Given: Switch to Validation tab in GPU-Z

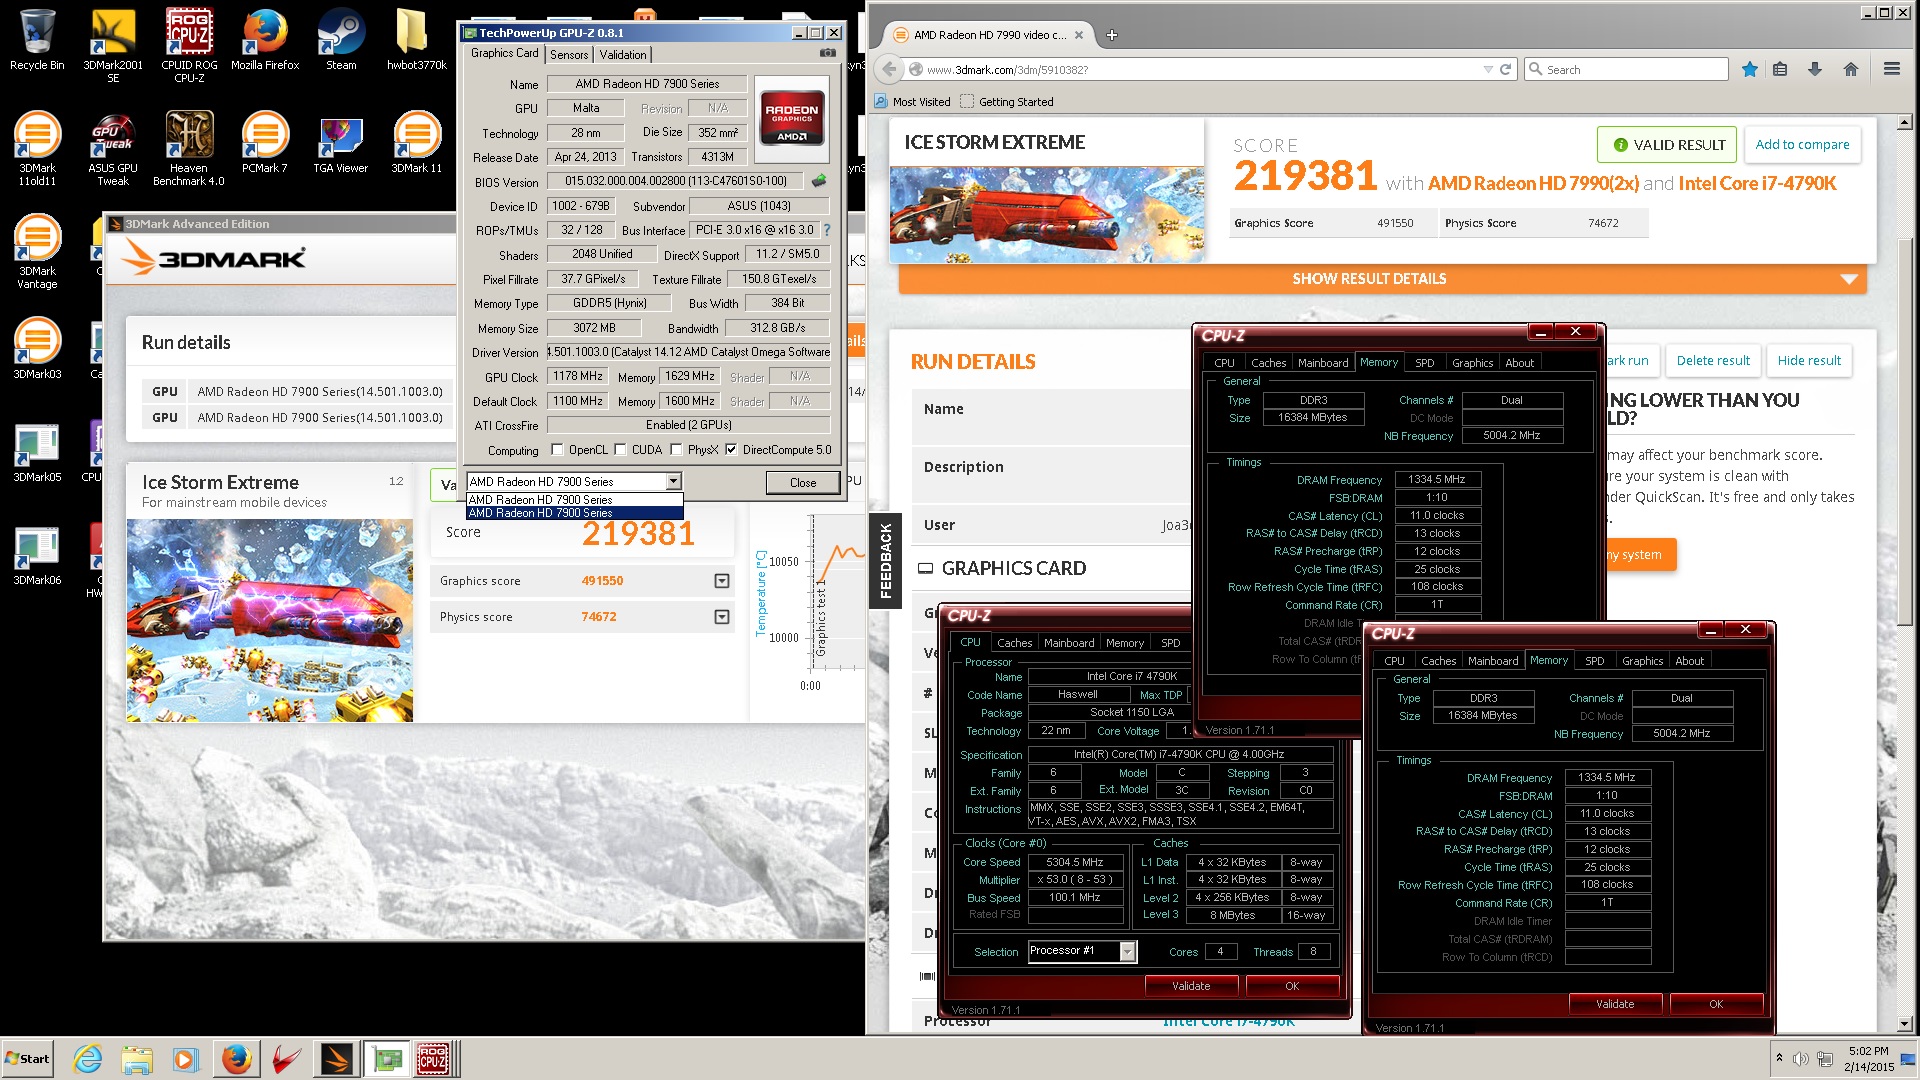Looking at the screenshot, I should click(x=623, y=55).
